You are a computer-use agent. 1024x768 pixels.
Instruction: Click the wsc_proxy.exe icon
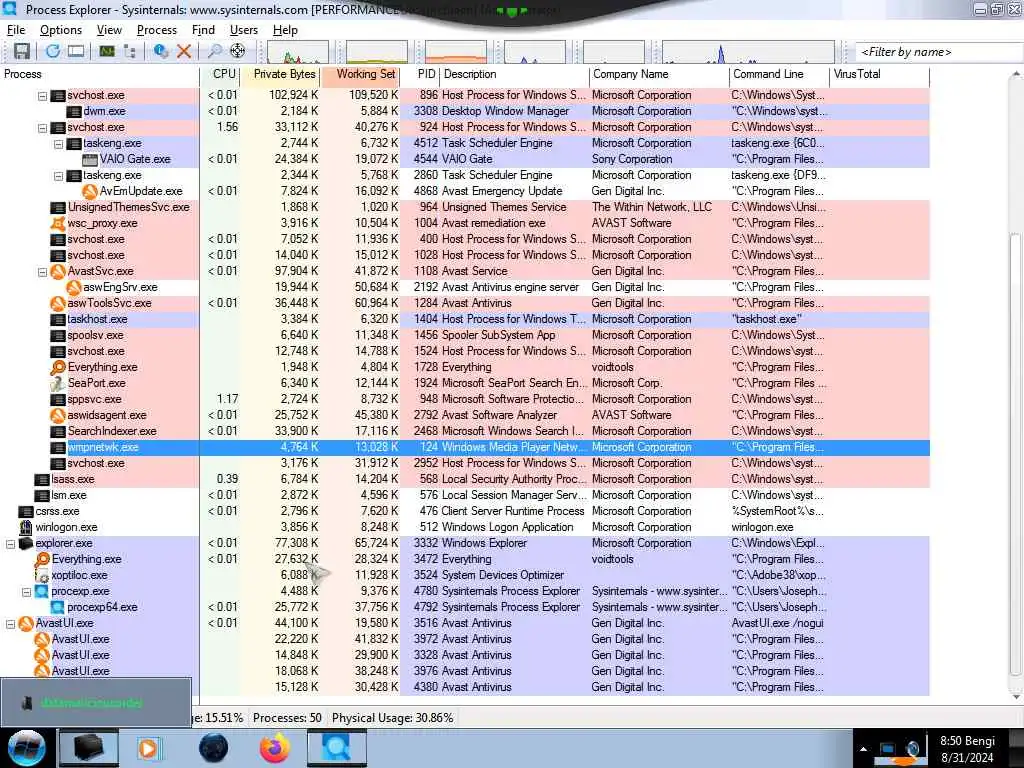coord(57,223)
